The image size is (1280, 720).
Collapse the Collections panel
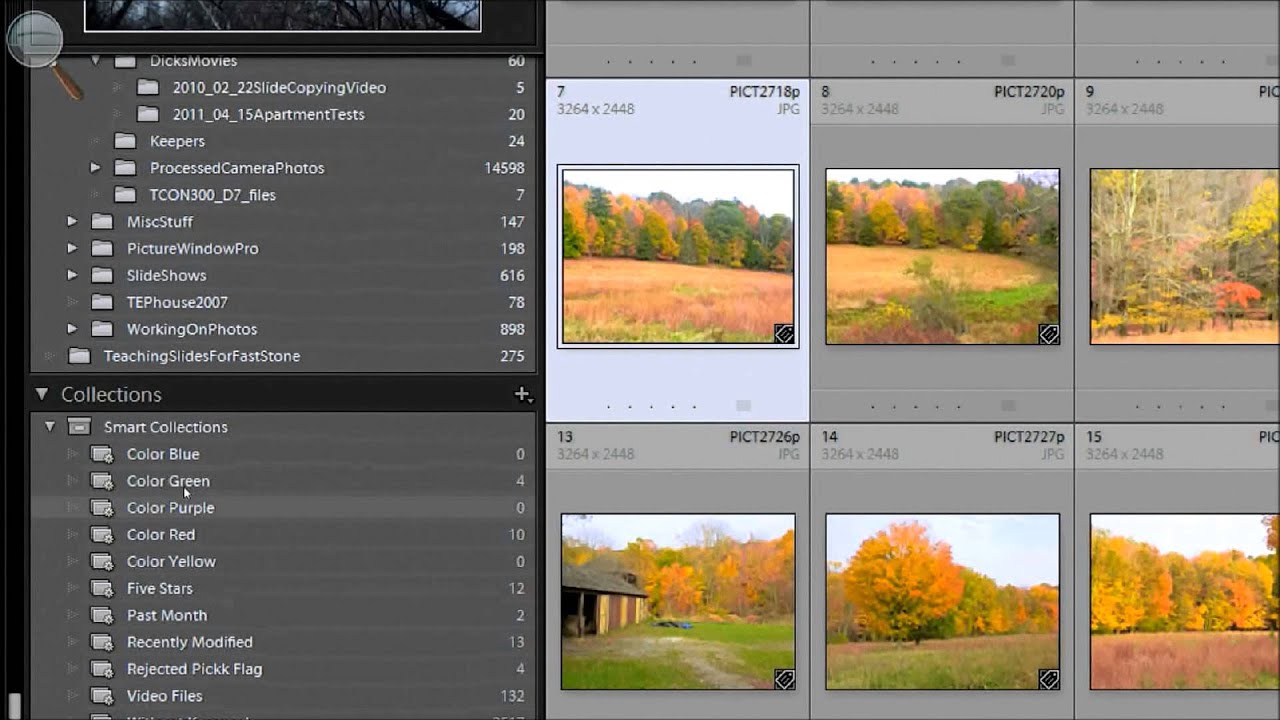click(x=42, y=395)
